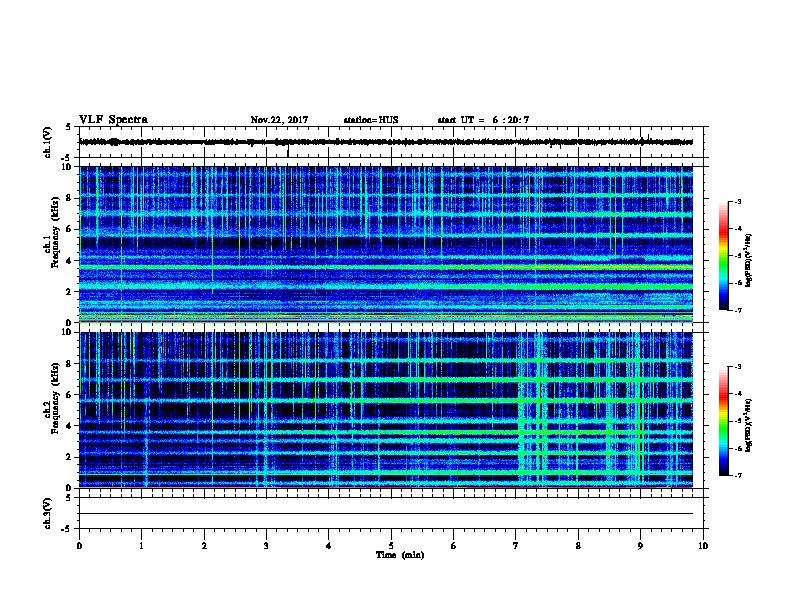Click the time axis tick label "7"
Image resolution: width=792 pixels, height=612 pixels.
point(516,546)
